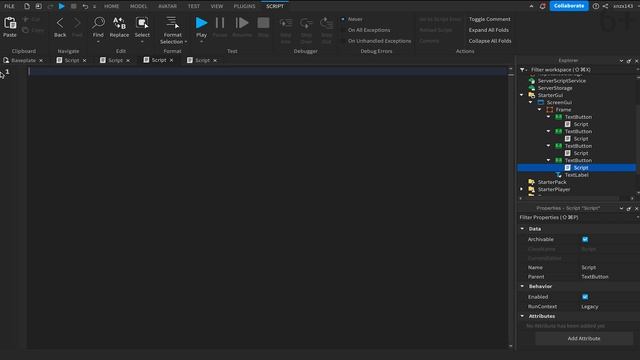Select ServerStorage in Explorer
The width and height of the screenshot is (640, 360).
click(555, 88)
